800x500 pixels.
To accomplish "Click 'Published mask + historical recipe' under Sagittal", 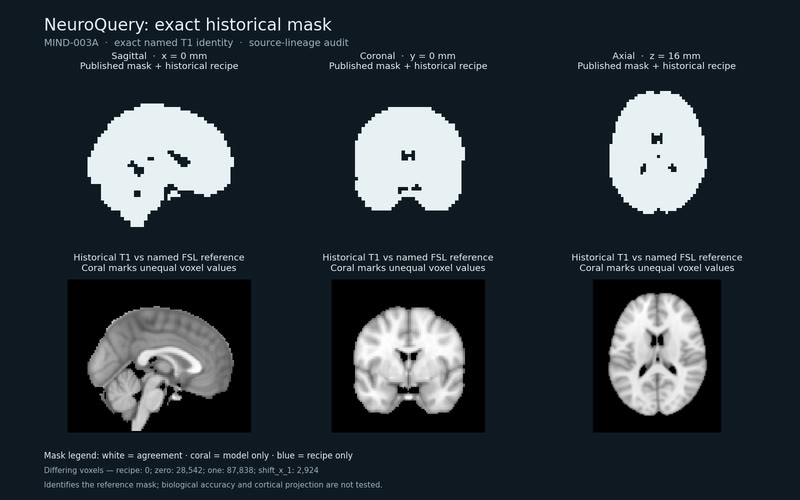I will (159, 66).
